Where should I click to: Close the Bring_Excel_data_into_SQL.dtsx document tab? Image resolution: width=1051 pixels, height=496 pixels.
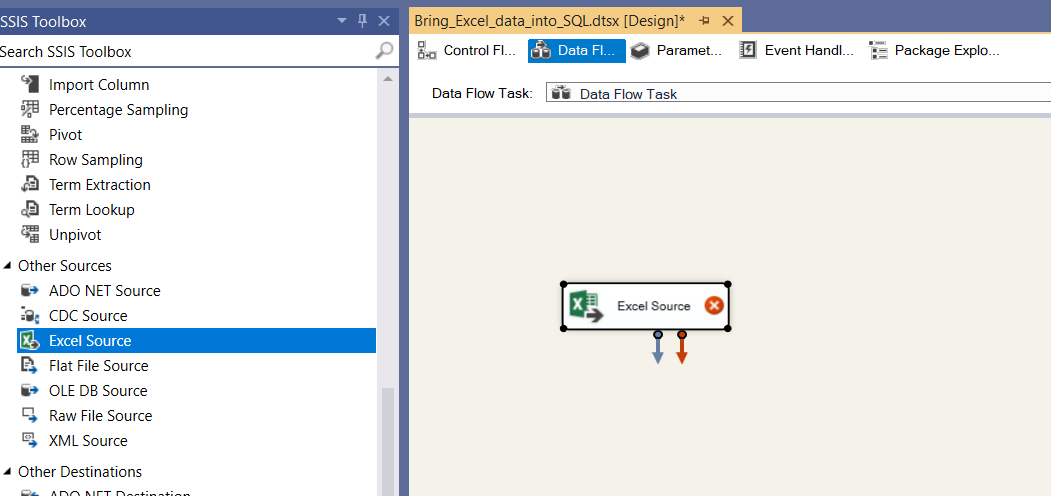click(x=727, y=21)
